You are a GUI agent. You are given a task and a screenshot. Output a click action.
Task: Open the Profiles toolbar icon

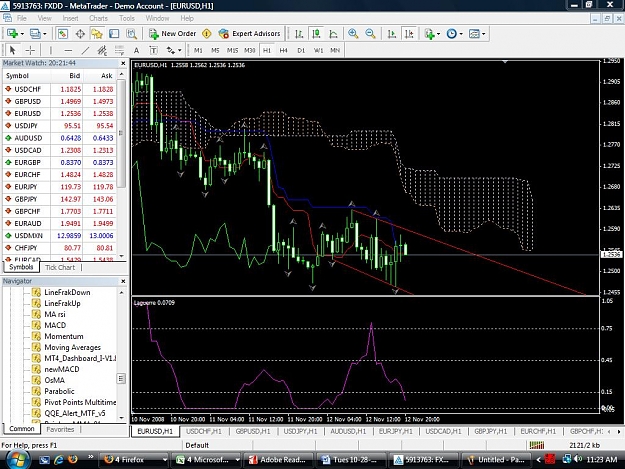click(35, 34)
